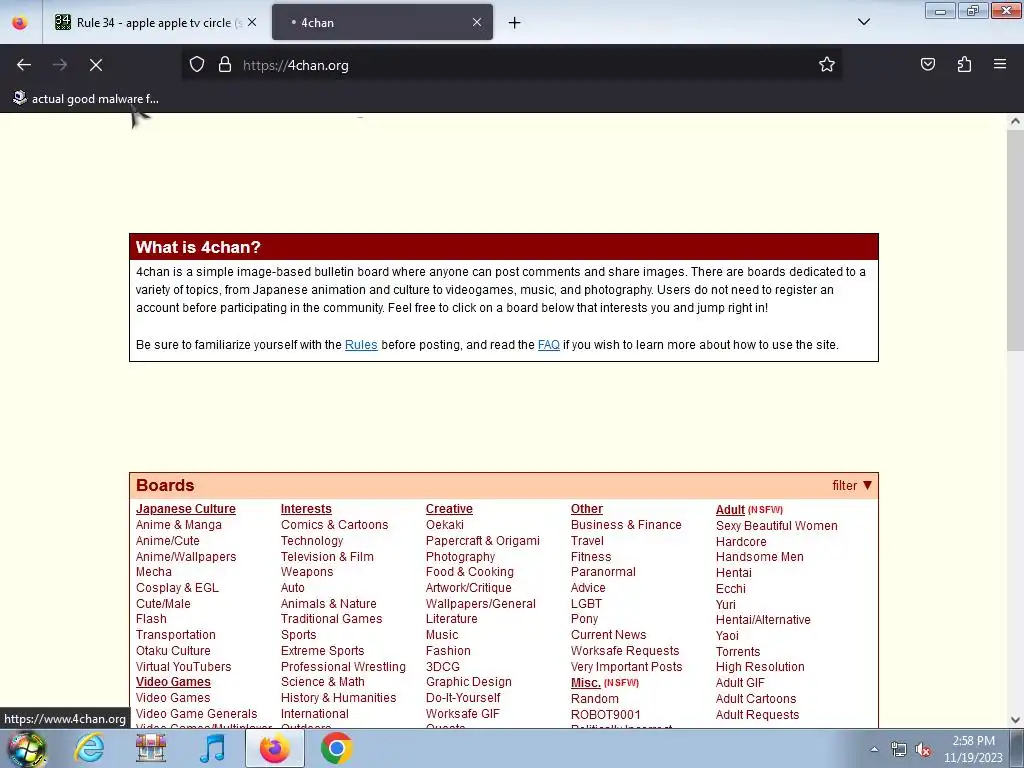
Task: Open the Business & Finance board
Action: click(626, 525)
